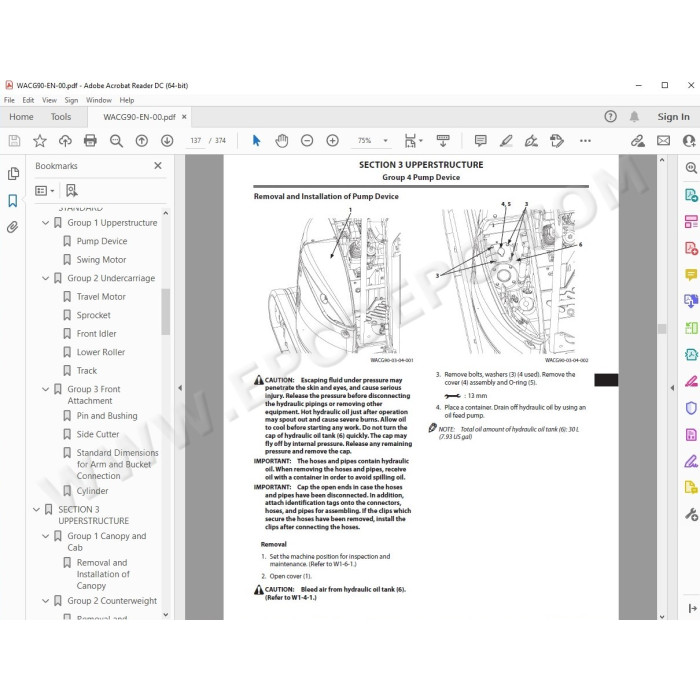This screenshot has width=700, height=700.
Task: Open the Window menu
Action: [99, 100]
